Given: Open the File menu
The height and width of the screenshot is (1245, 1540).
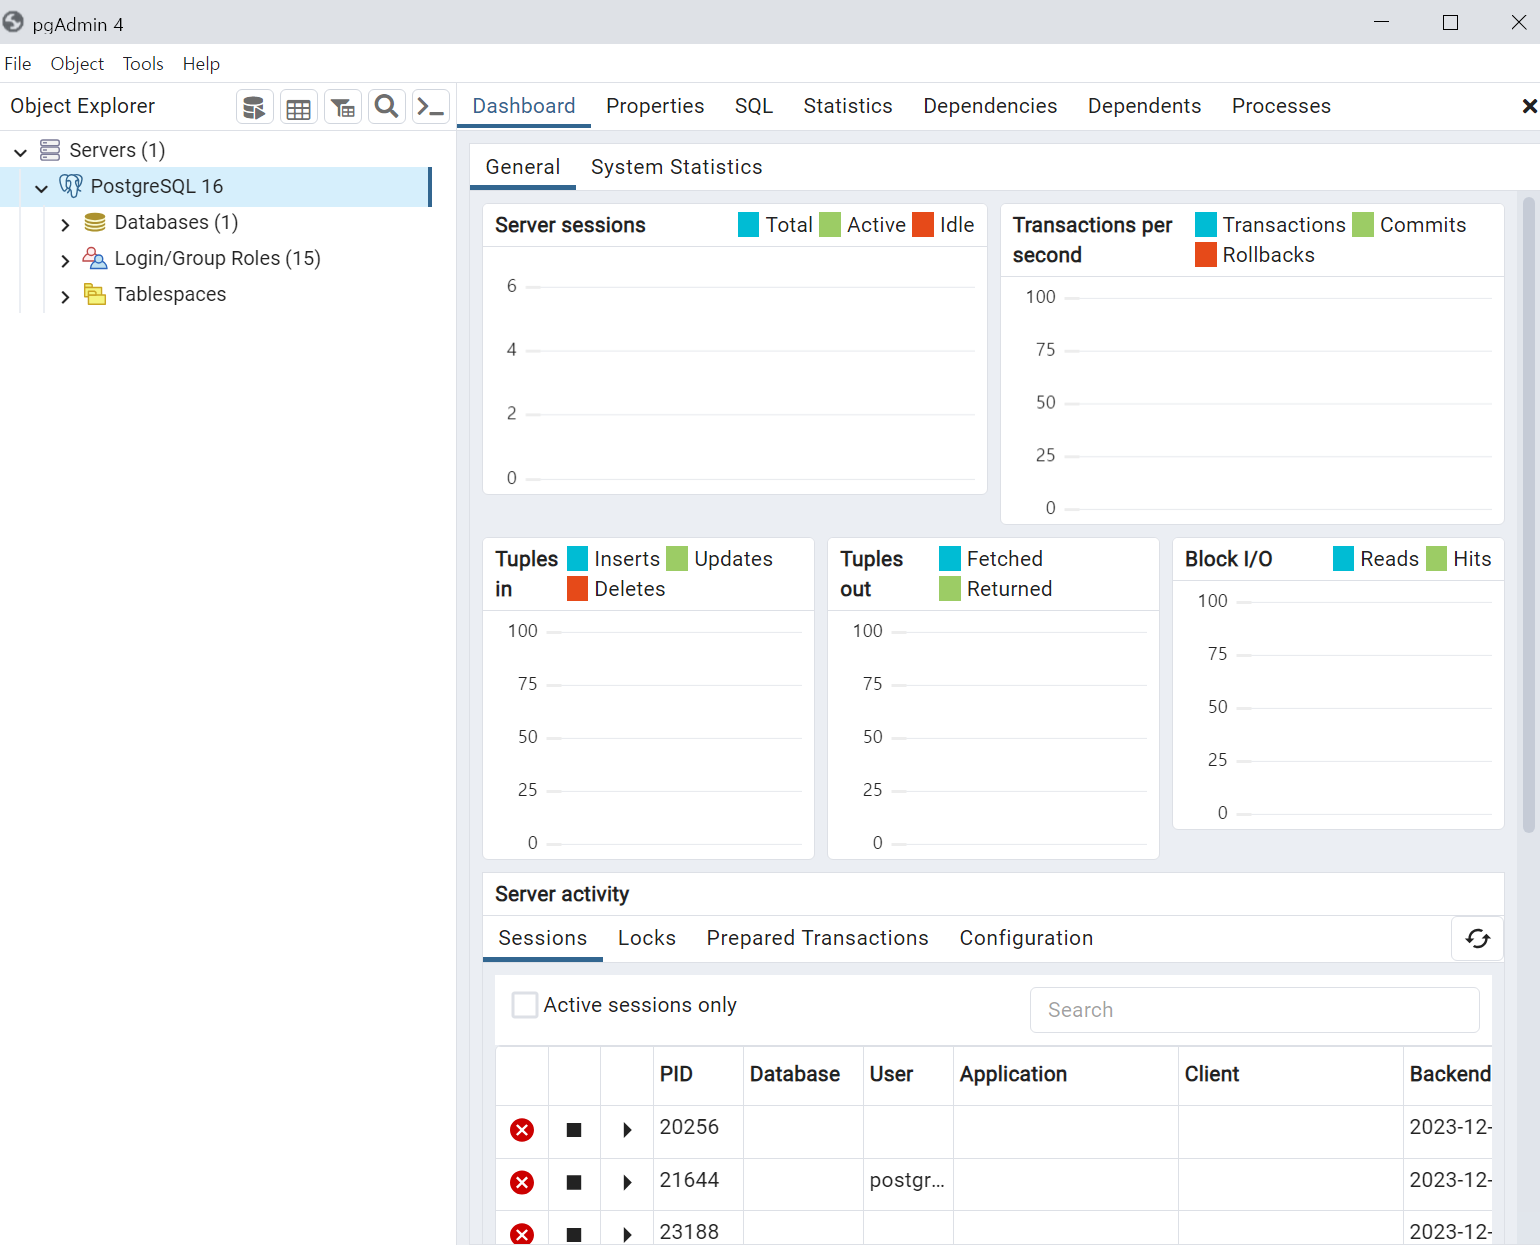Looking at the screenshot, I should (18, 64).
